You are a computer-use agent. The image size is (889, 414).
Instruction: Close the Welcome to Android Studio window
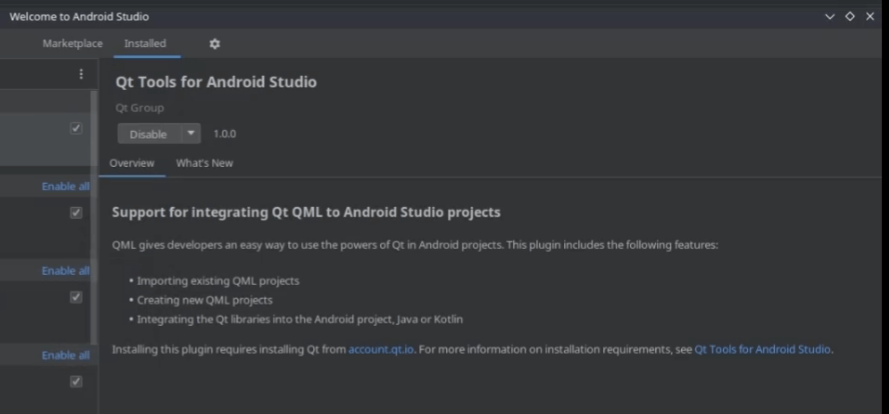point(870,16)
